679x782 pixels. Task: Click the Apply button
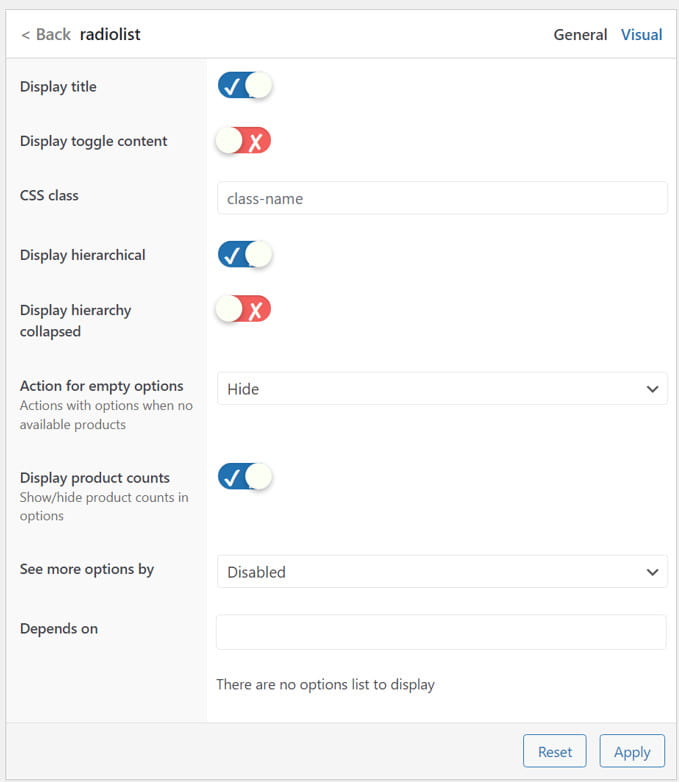coord(632,751)
